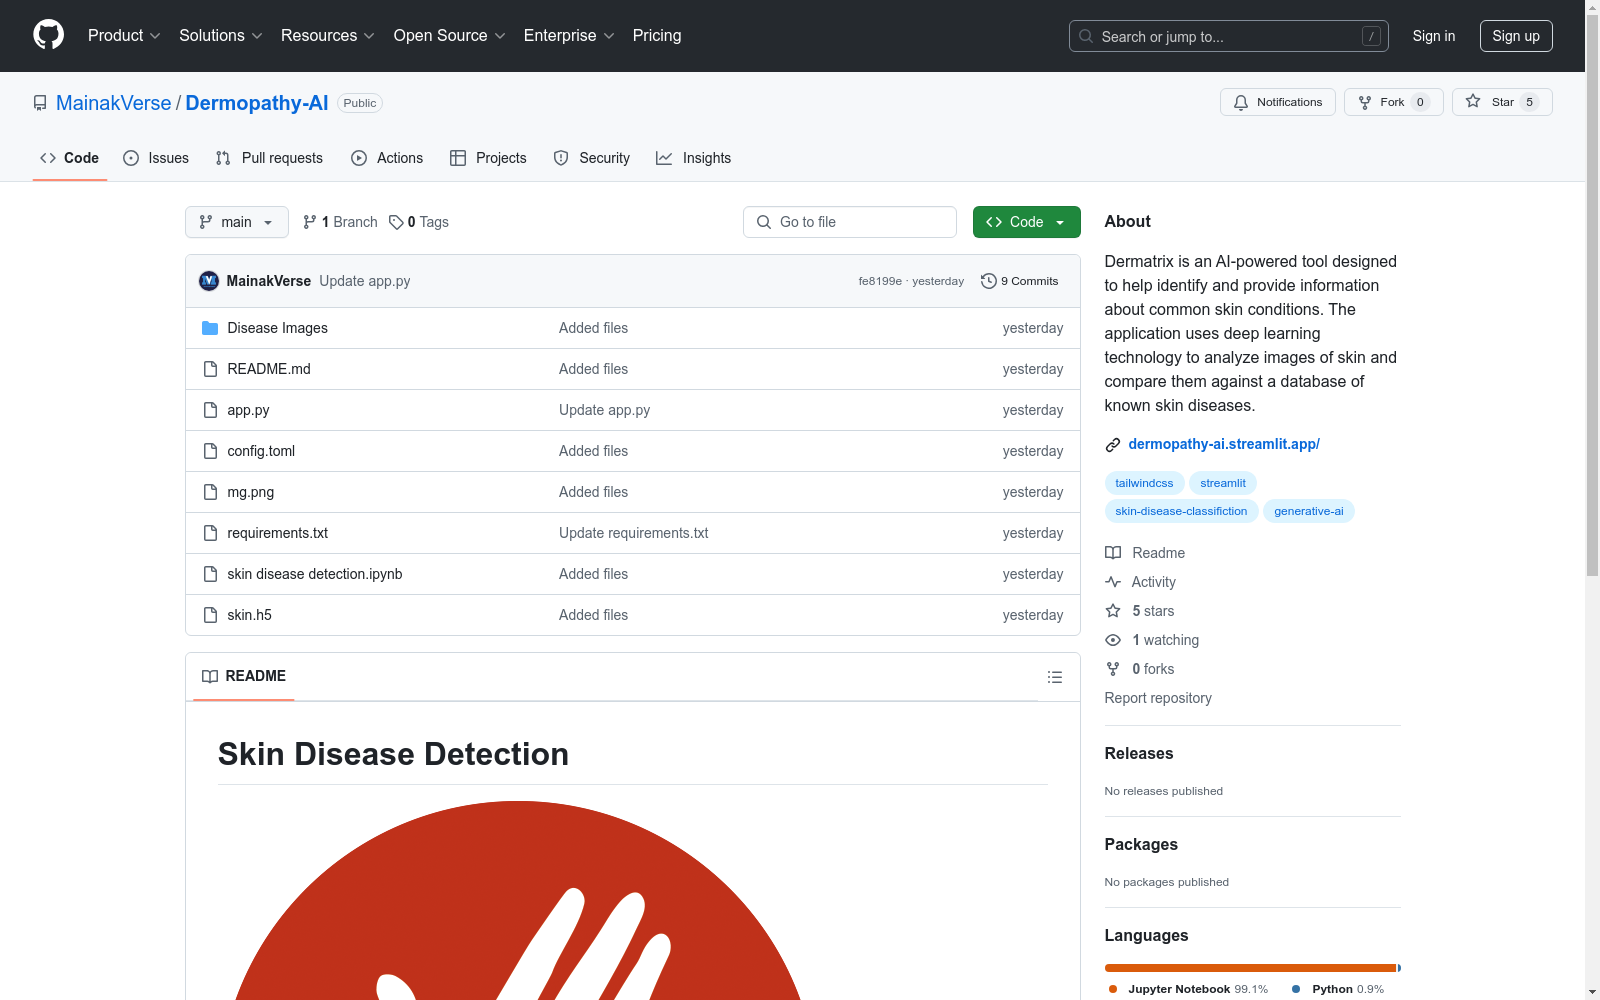Viewport: 1600px width, 1000px height.
Task: Select the branch icon beside 1 Branch
Action: [x=310, y=222]
